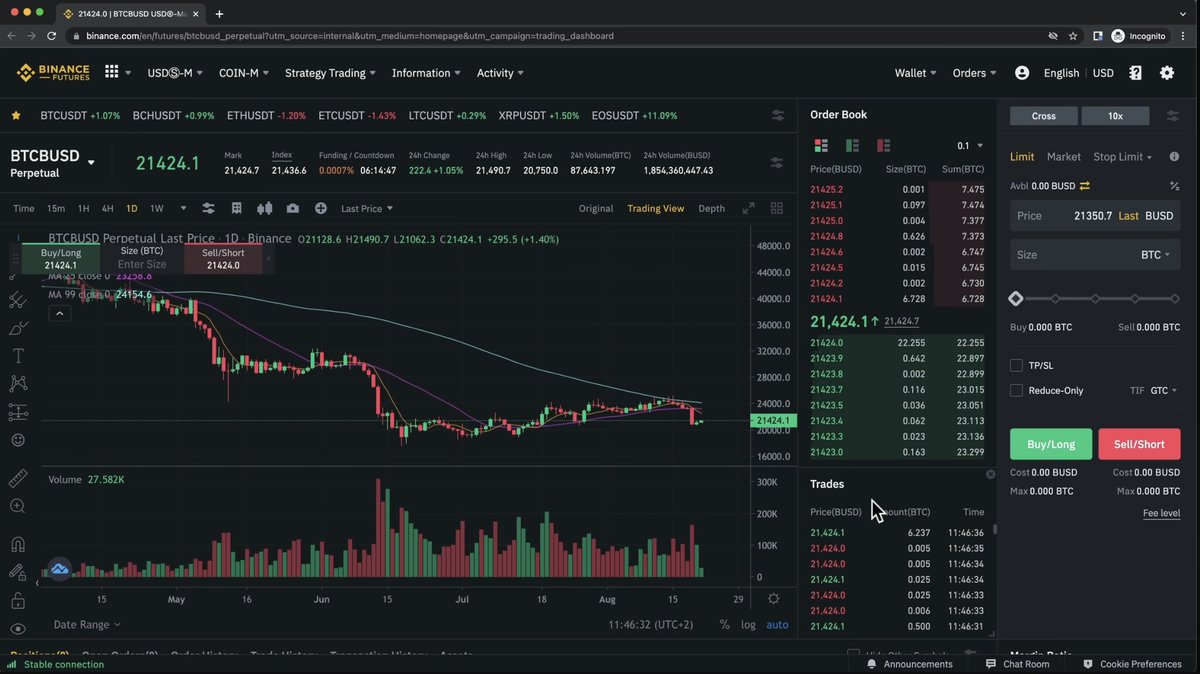This screenshot has width=1200, height=674.
Task: Open the Strategy Trading dropdown
Action: pos(331,73)
